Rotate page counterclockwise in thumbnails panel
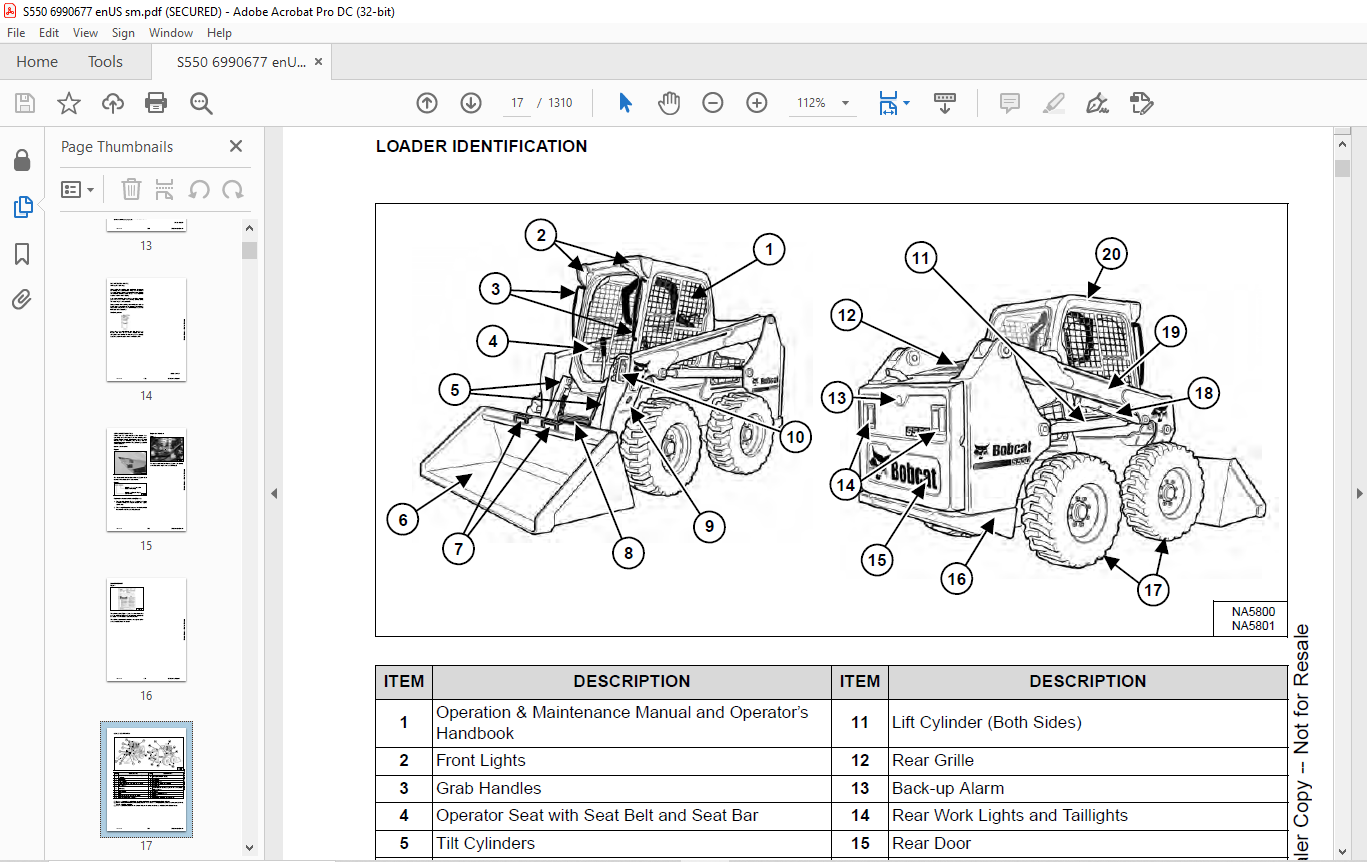1367x862 pixels. (200, 189)
